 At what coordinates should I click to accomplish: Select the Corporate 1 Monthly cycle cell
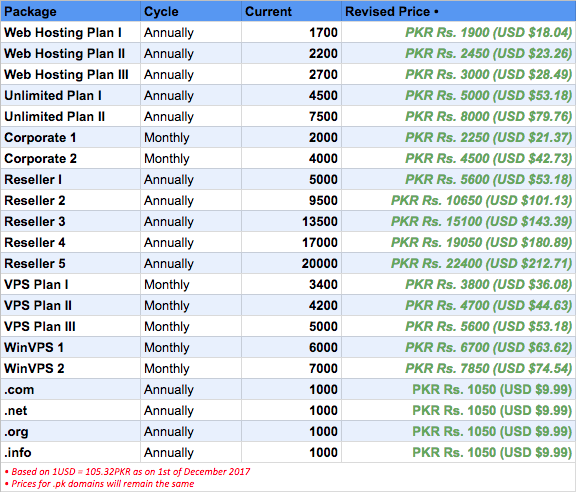click(x=191, y=137)
